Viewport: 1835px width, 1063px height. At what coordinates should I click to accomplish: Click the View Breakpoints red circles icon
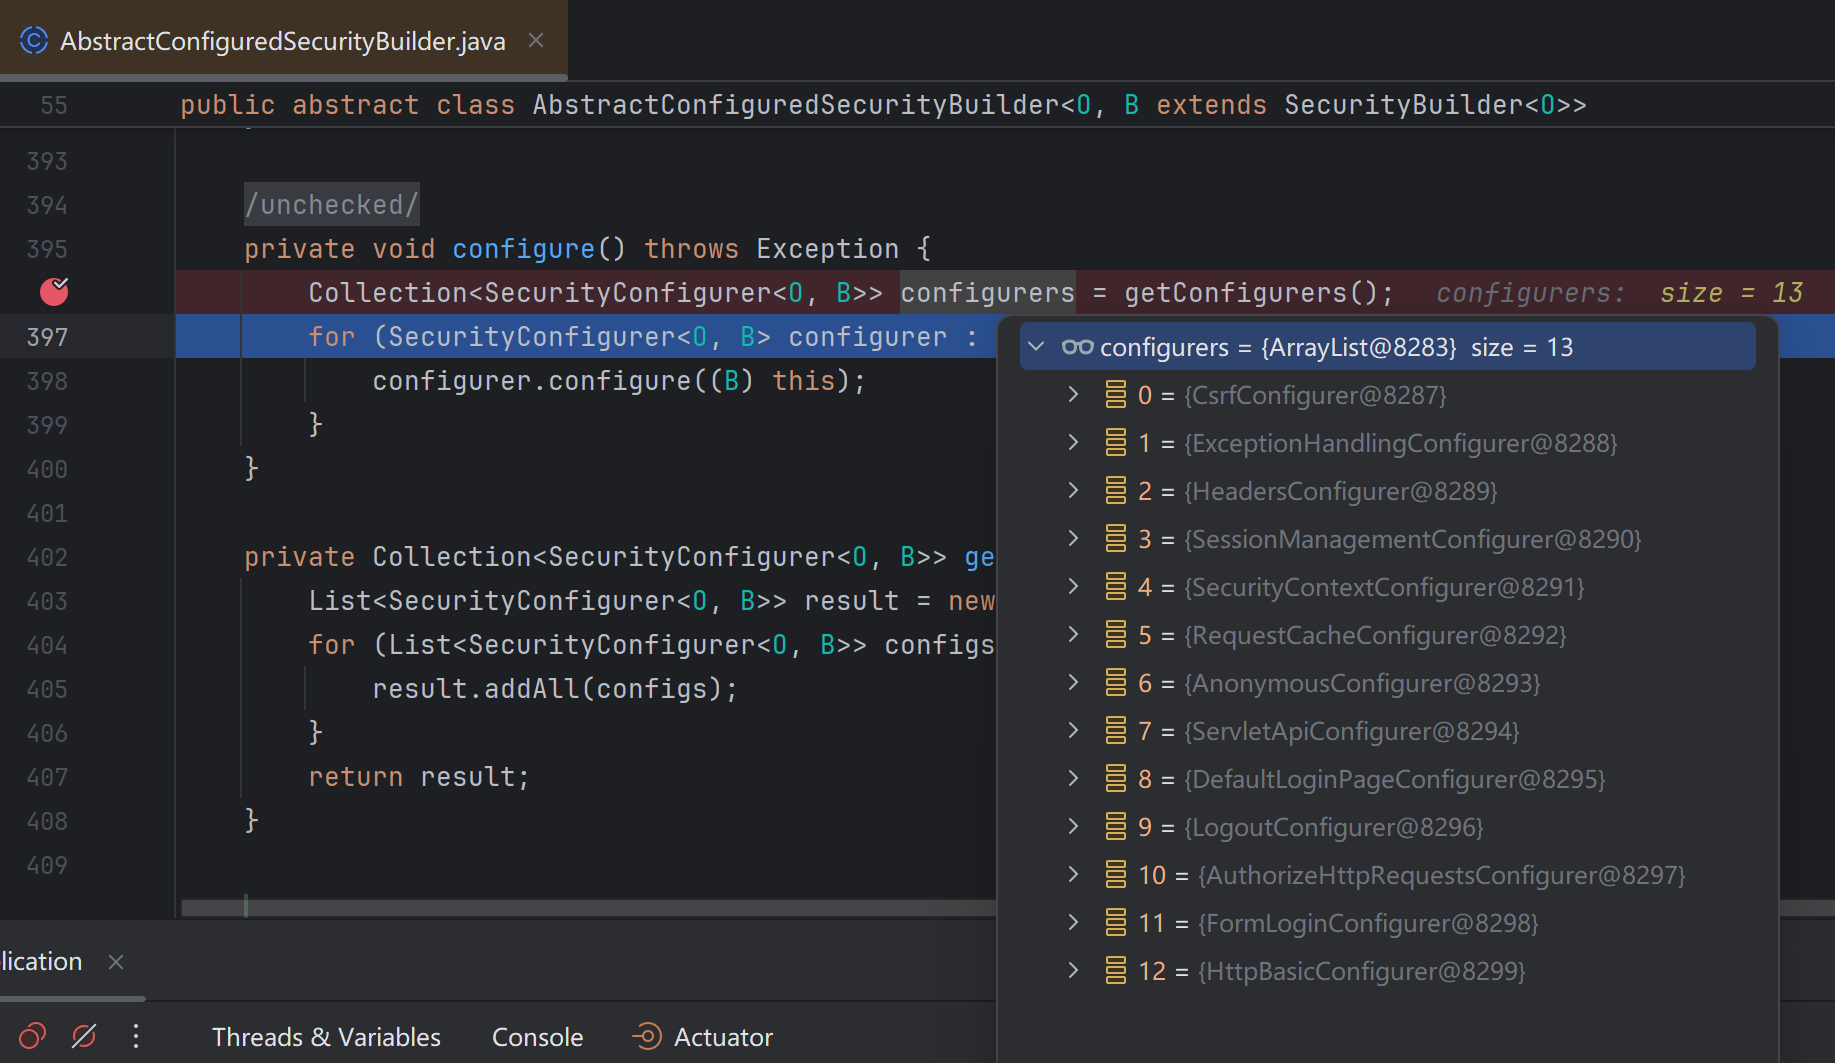(x=32, y=1036)
